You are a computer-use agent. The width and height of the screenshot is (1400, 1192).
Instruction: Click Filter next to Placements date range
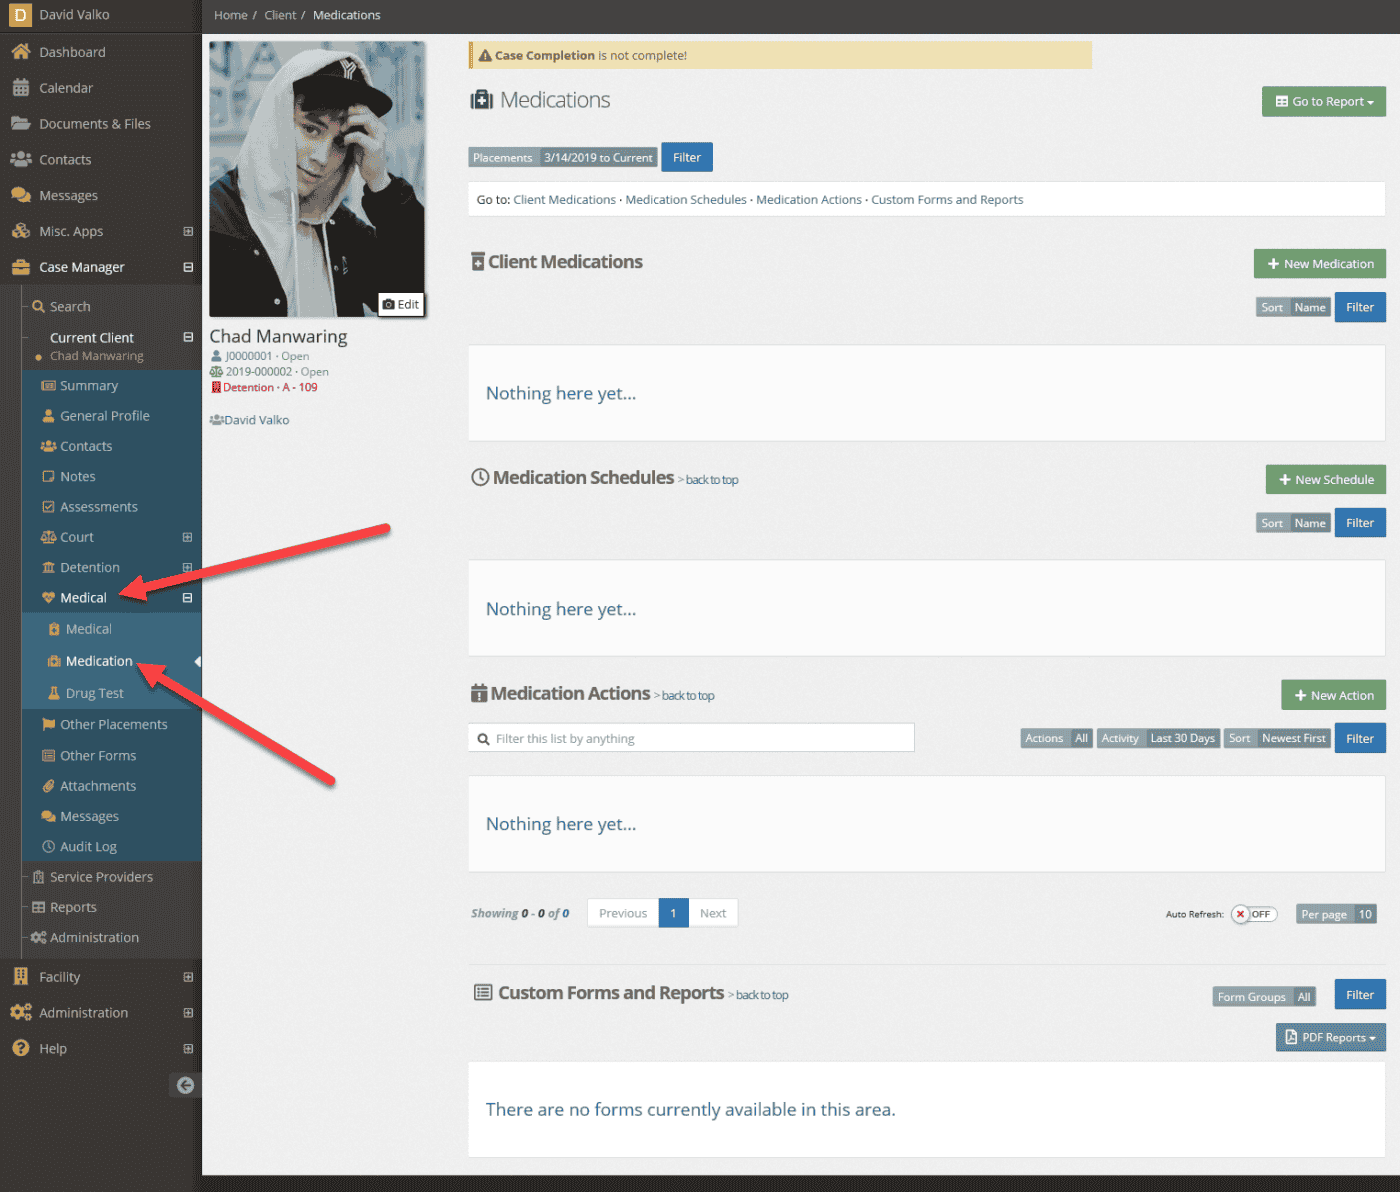[x=687, y=157]
